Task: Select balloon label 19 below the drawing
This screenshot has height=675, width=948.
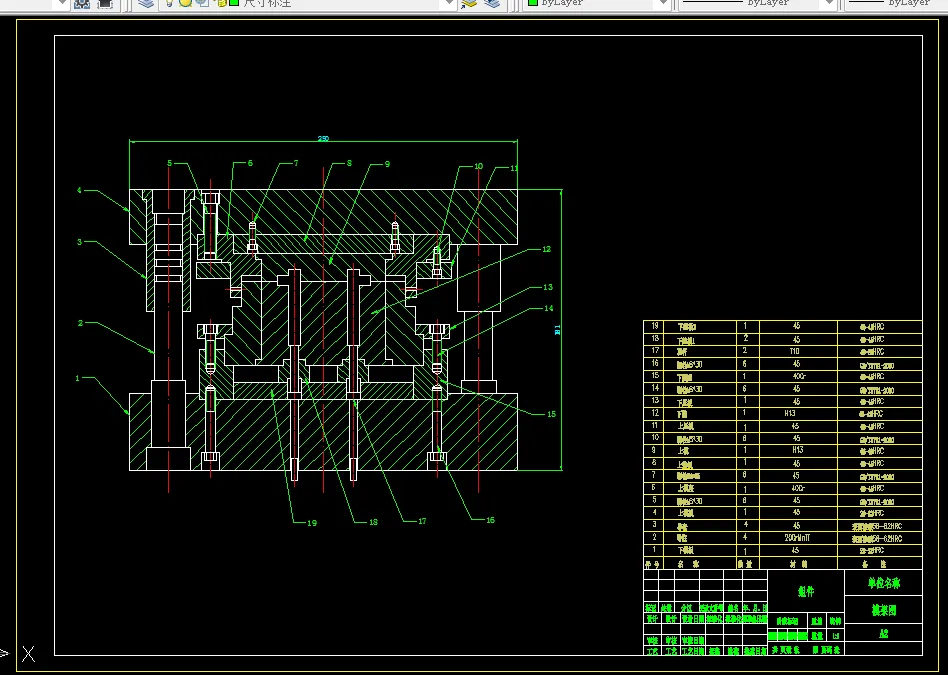Action: point(312,523)
